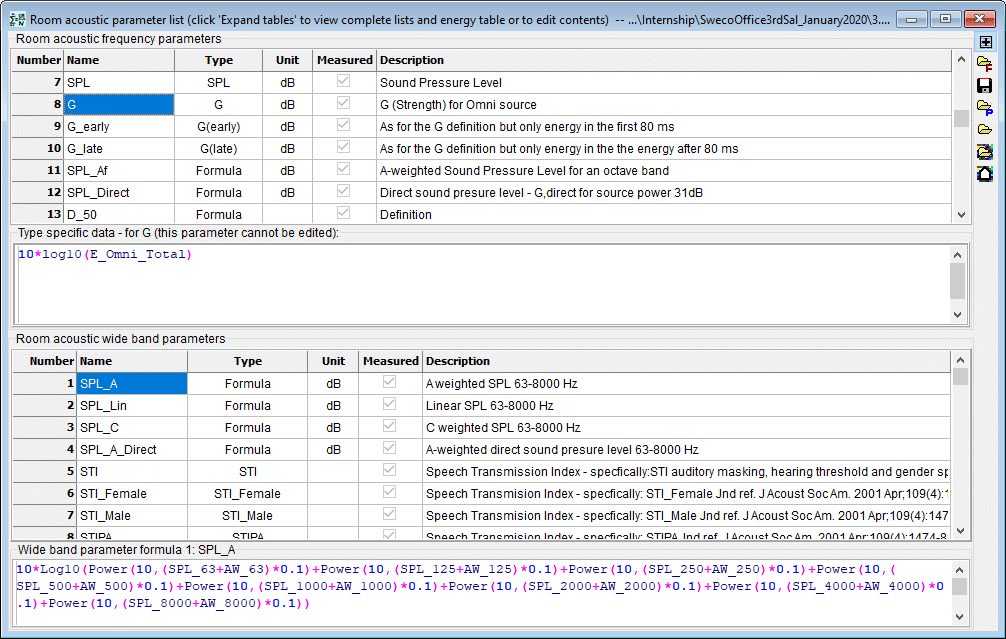Click the Name column header in frequency parameters table
Image resolution: width=1006 pixels, height=639 pixels.
point(119,60)
